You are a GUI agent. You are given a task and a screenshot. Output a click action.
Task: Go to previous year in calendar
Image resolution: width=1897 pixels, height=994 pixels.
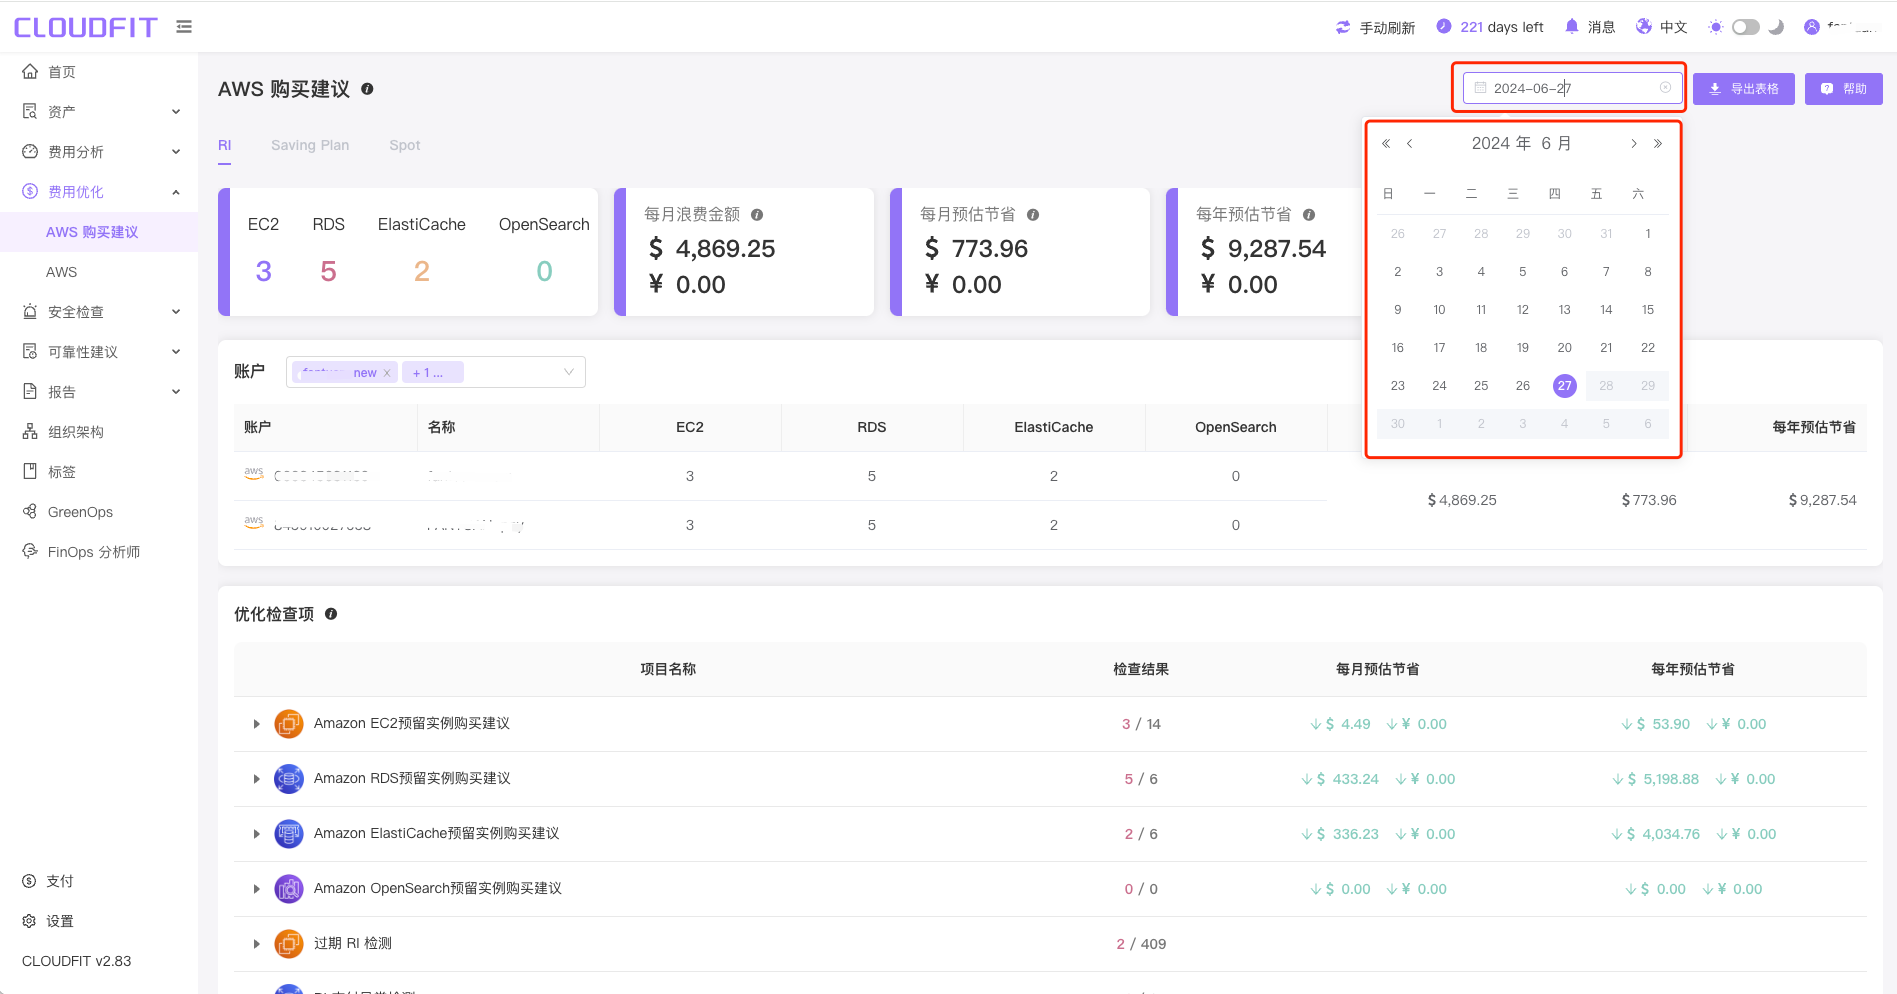point(1386,144)
